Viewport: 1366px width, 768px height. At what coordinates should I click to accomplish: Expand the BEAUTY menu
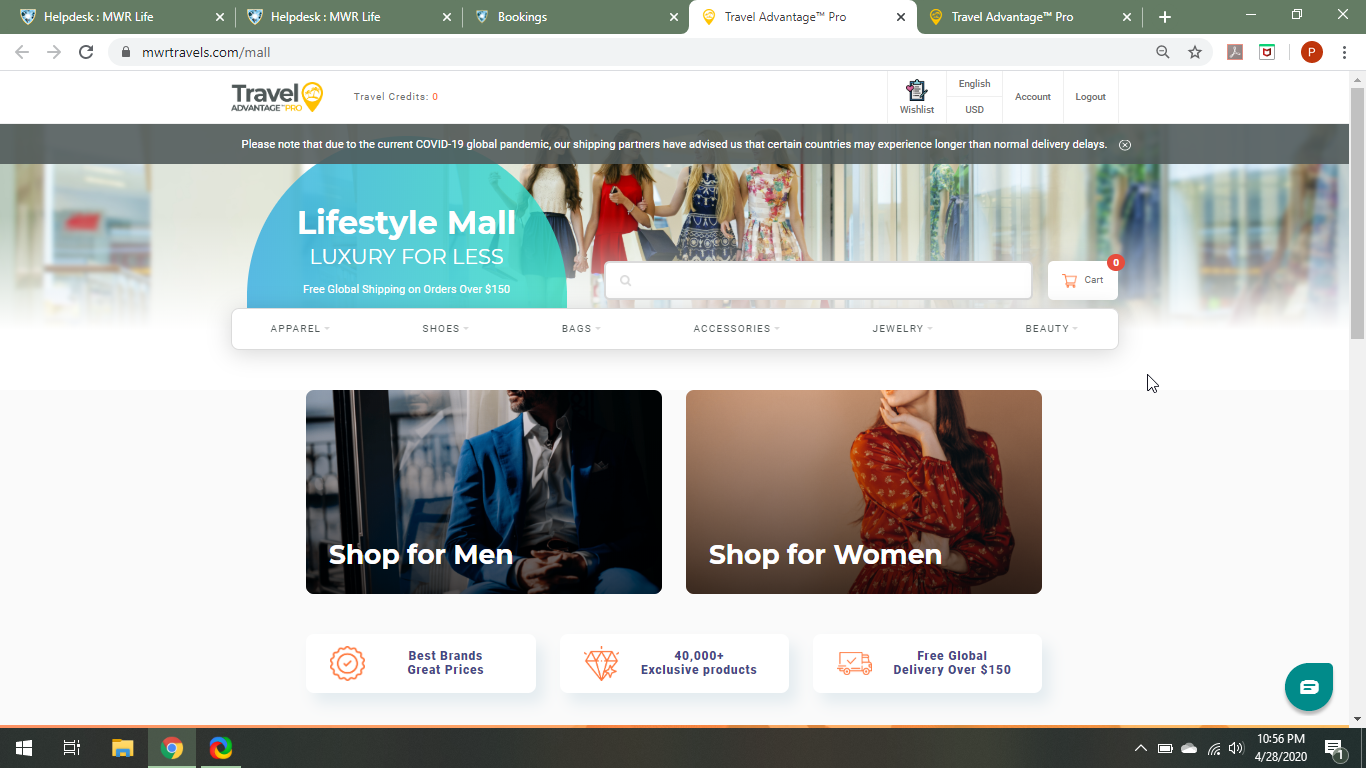(1051, 329)
